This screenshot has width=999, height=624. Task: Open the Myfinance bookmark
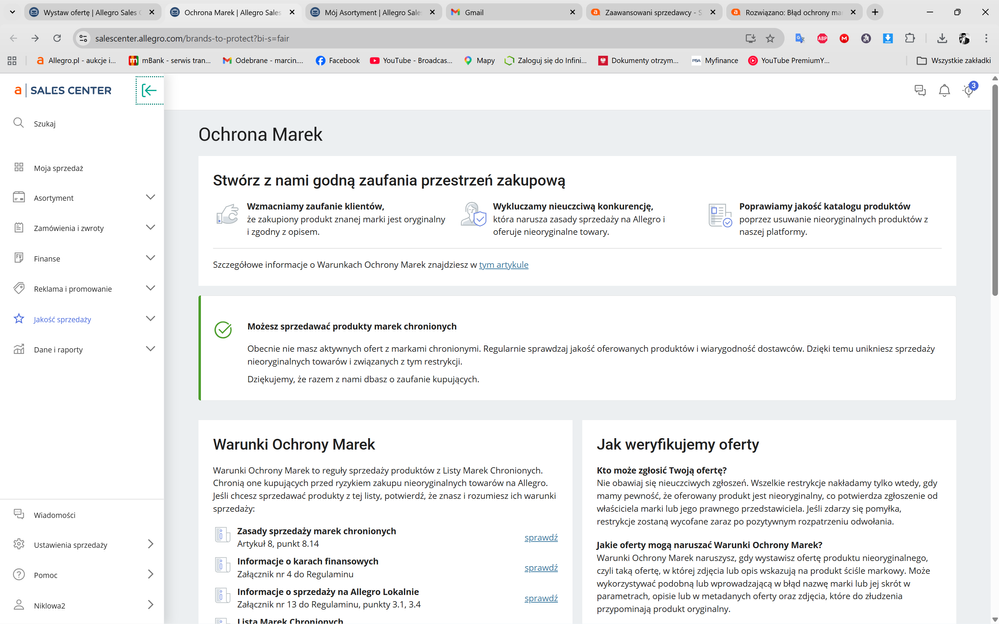[x=715, y=61]
